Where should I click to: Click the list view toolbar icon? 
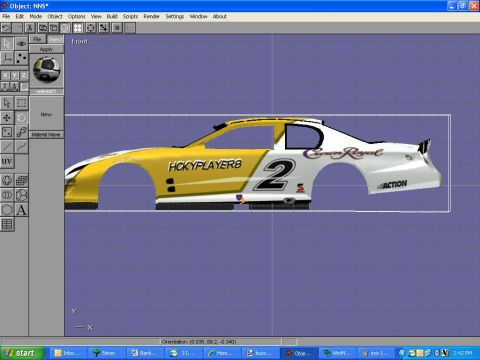tap(117, 28)
